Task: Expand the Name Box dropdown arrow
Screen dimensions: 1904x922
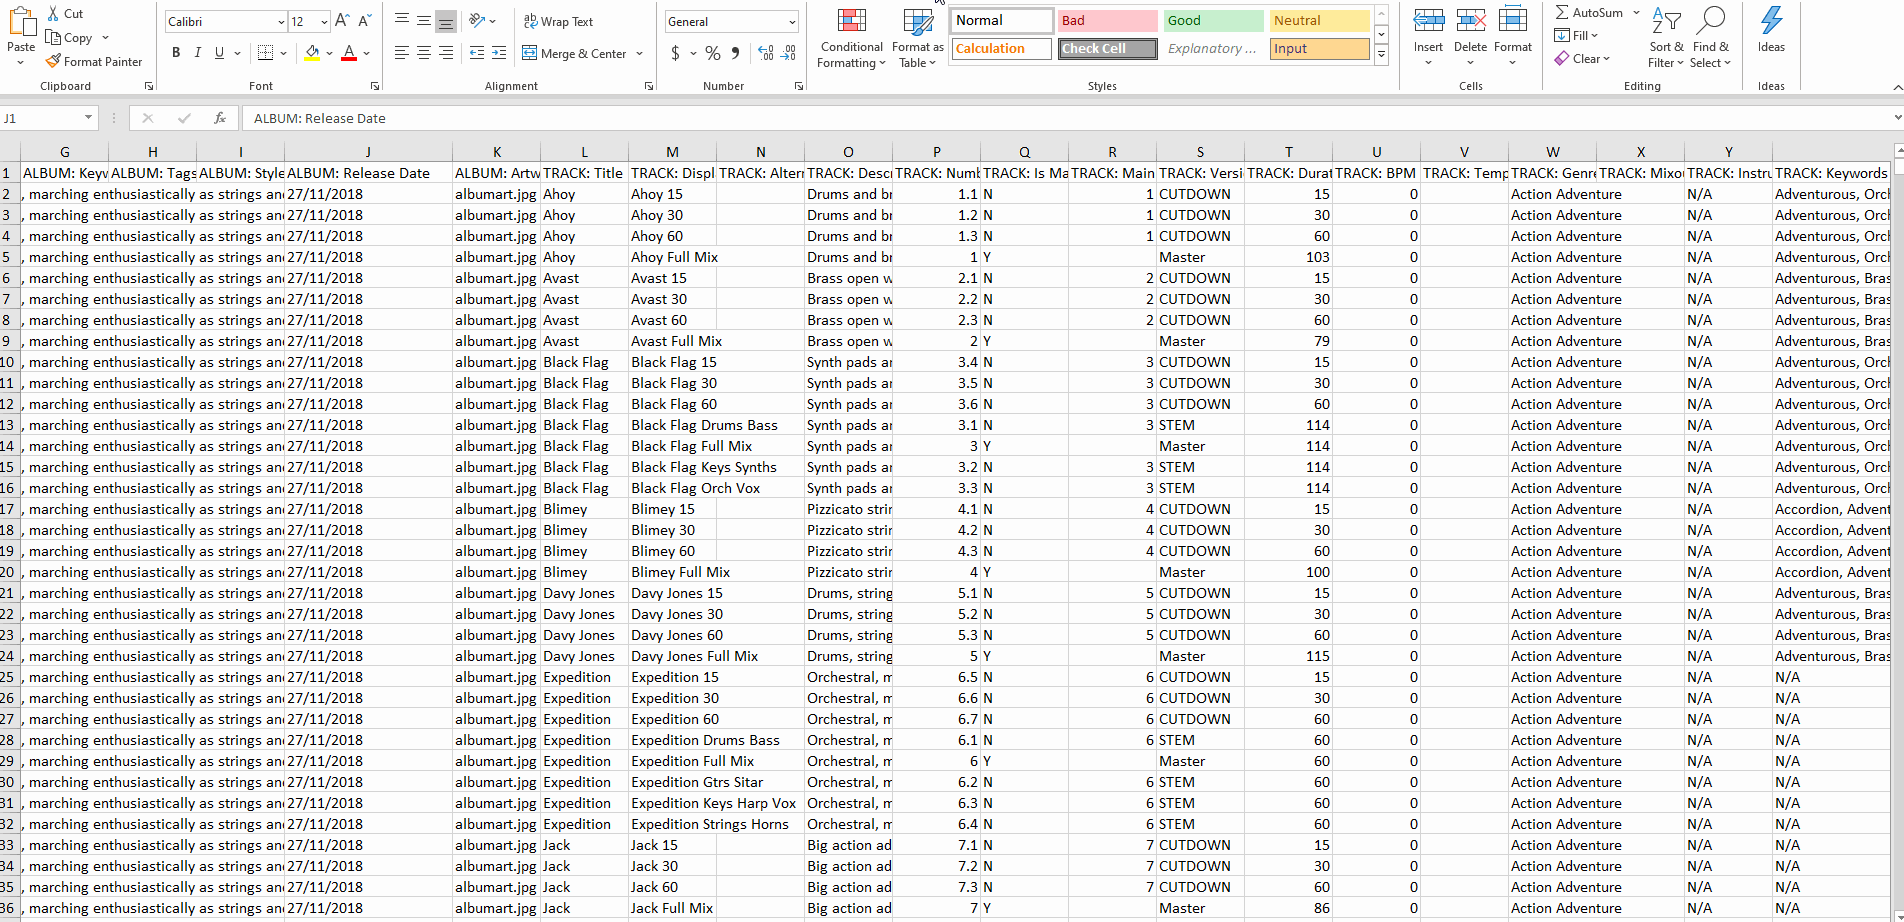Action: click(x=88, y=118)
